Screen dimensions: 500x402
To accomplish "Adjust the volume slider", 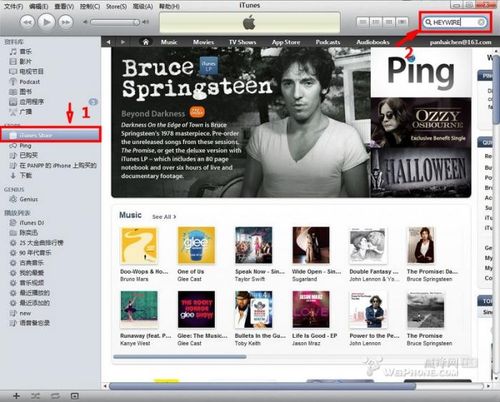I will (x=115, y=22).
